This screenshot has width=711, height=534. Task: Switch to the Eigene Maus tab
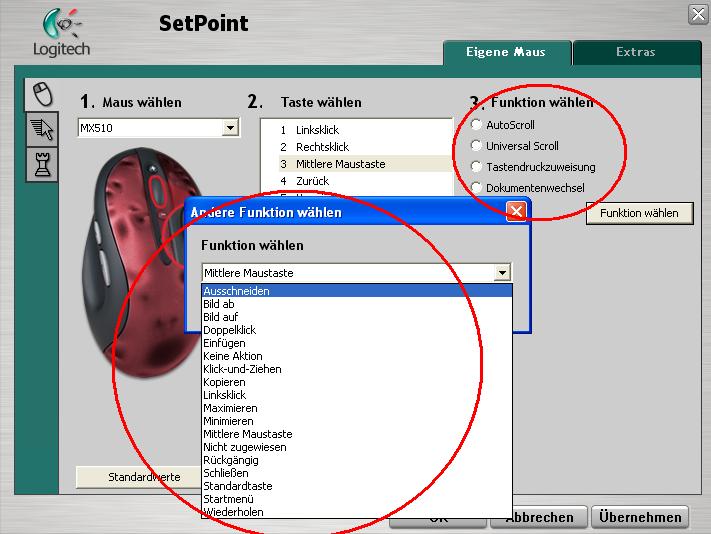click(x=506, y=52)
